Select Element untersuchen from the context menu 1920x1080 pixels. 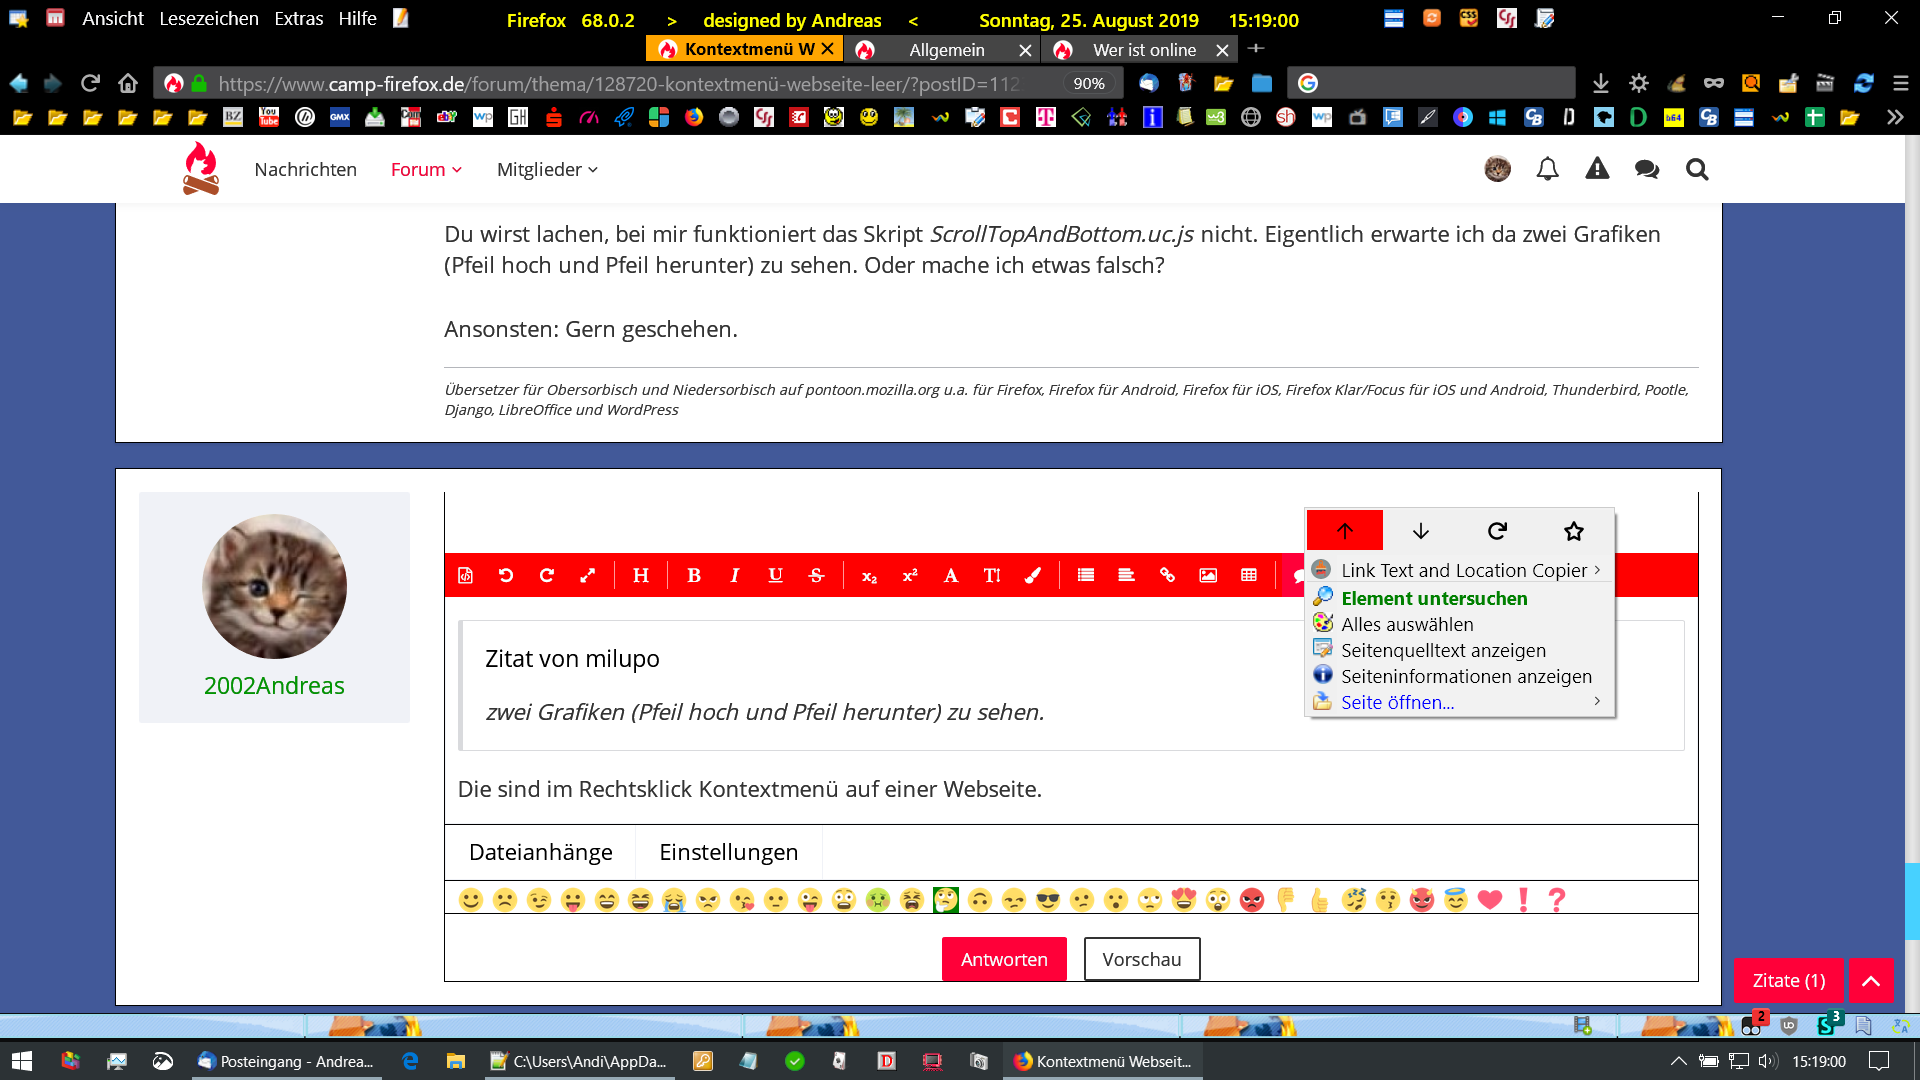click(x=1434, y=598)
